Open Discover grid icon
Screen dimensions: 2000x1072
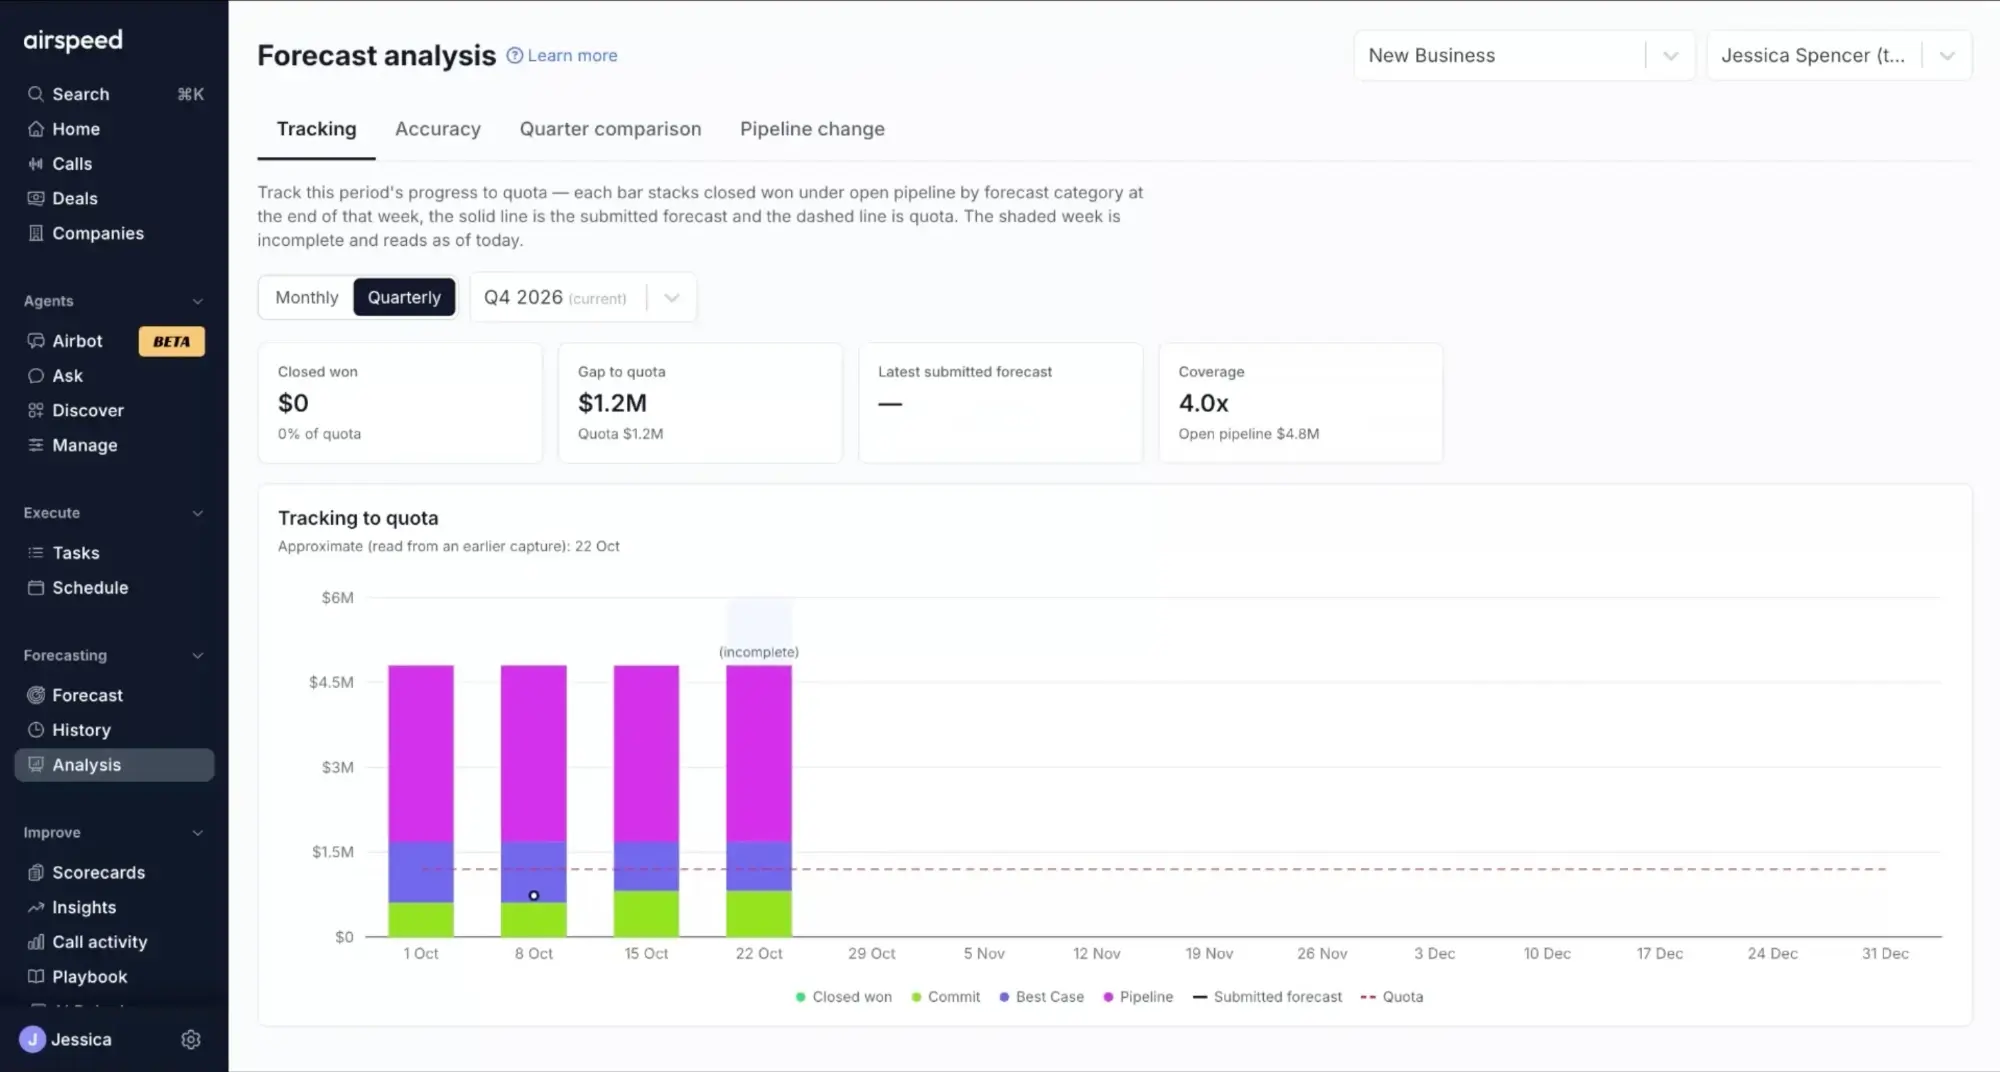(x=36, y=410)
